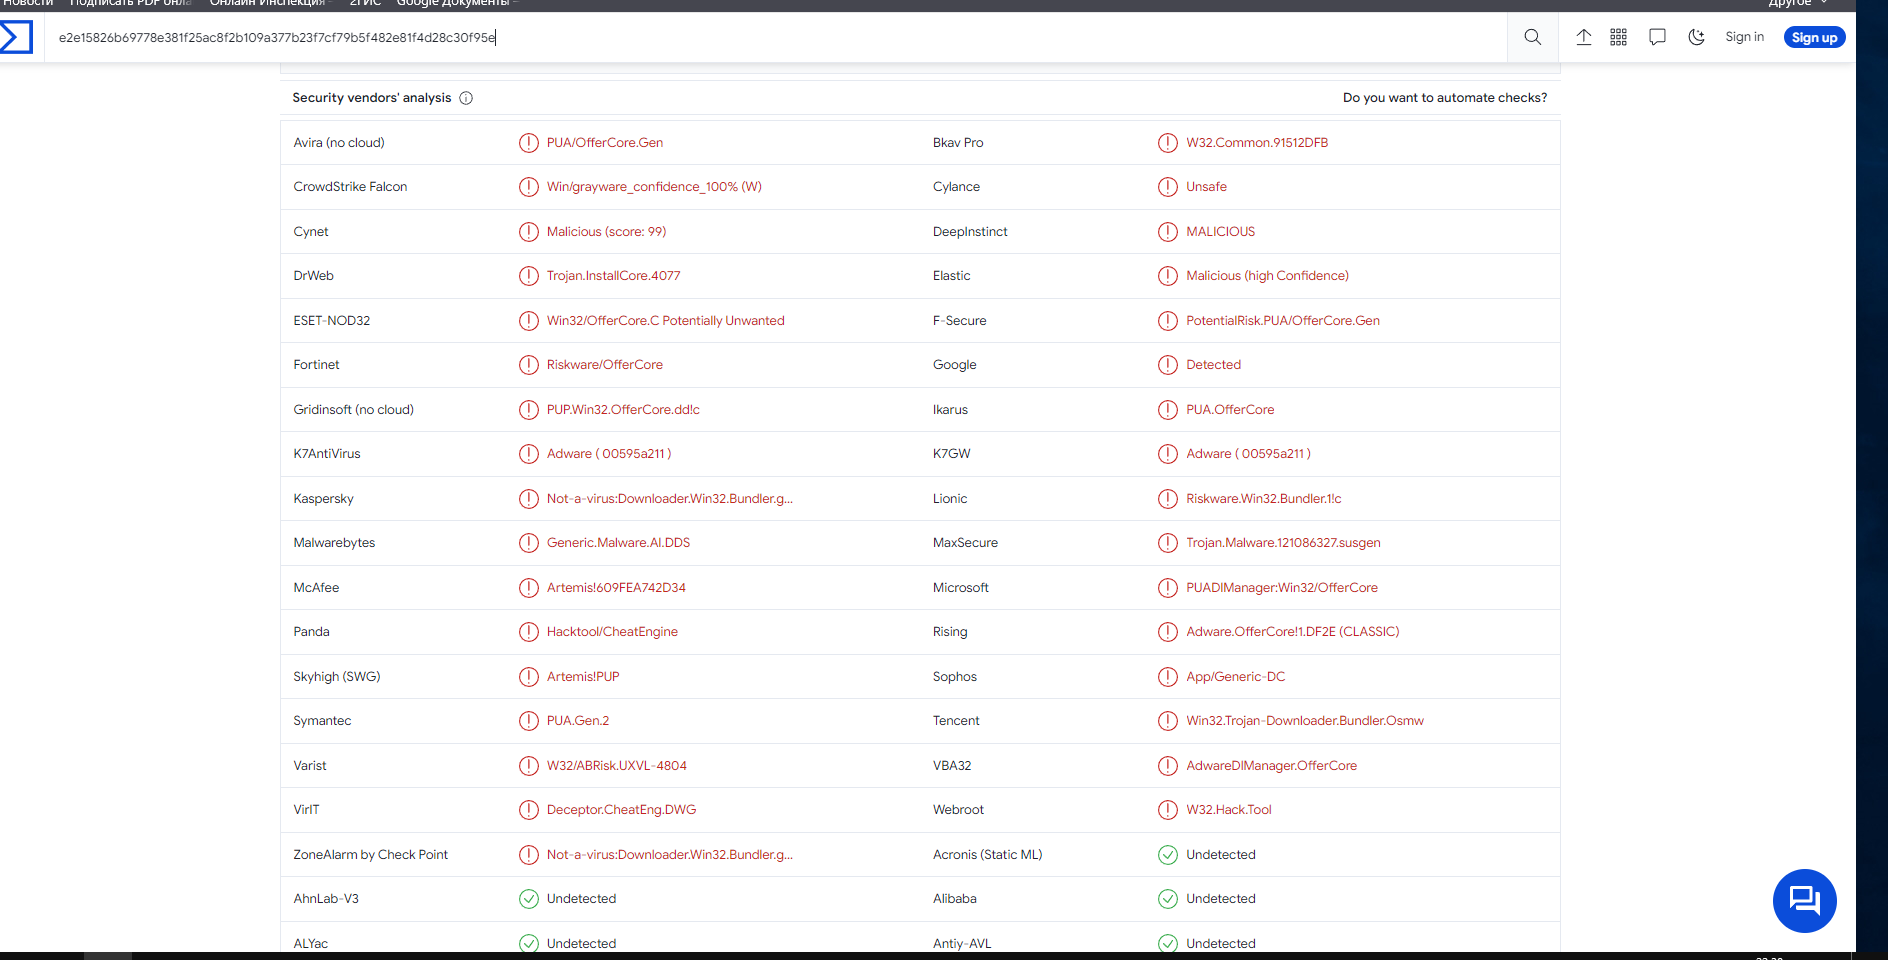This screenshot has height=960, width=1888.
Task: Click the VirusTotal sigma logo
Action: pyautogui.click(x=16, y=38)
